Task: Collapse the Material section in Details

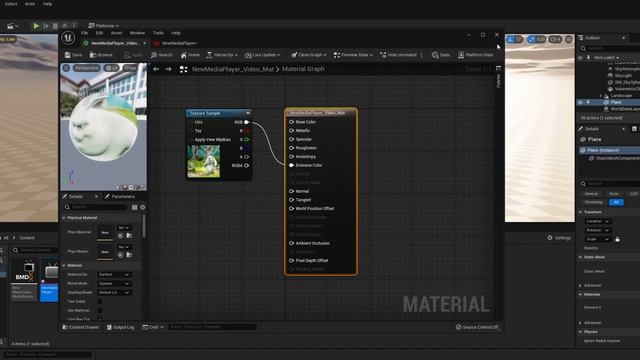Action: tap(64, 265)
